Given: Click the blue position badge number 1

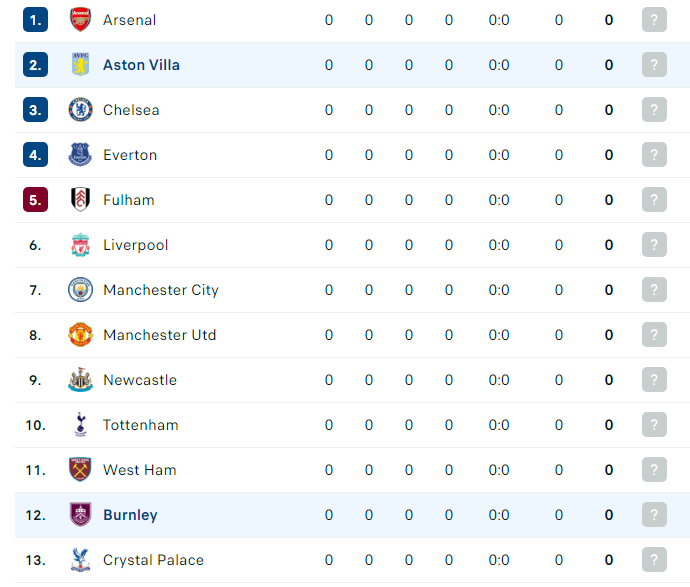Looking at the screenshot, I should tap(36, 20).
